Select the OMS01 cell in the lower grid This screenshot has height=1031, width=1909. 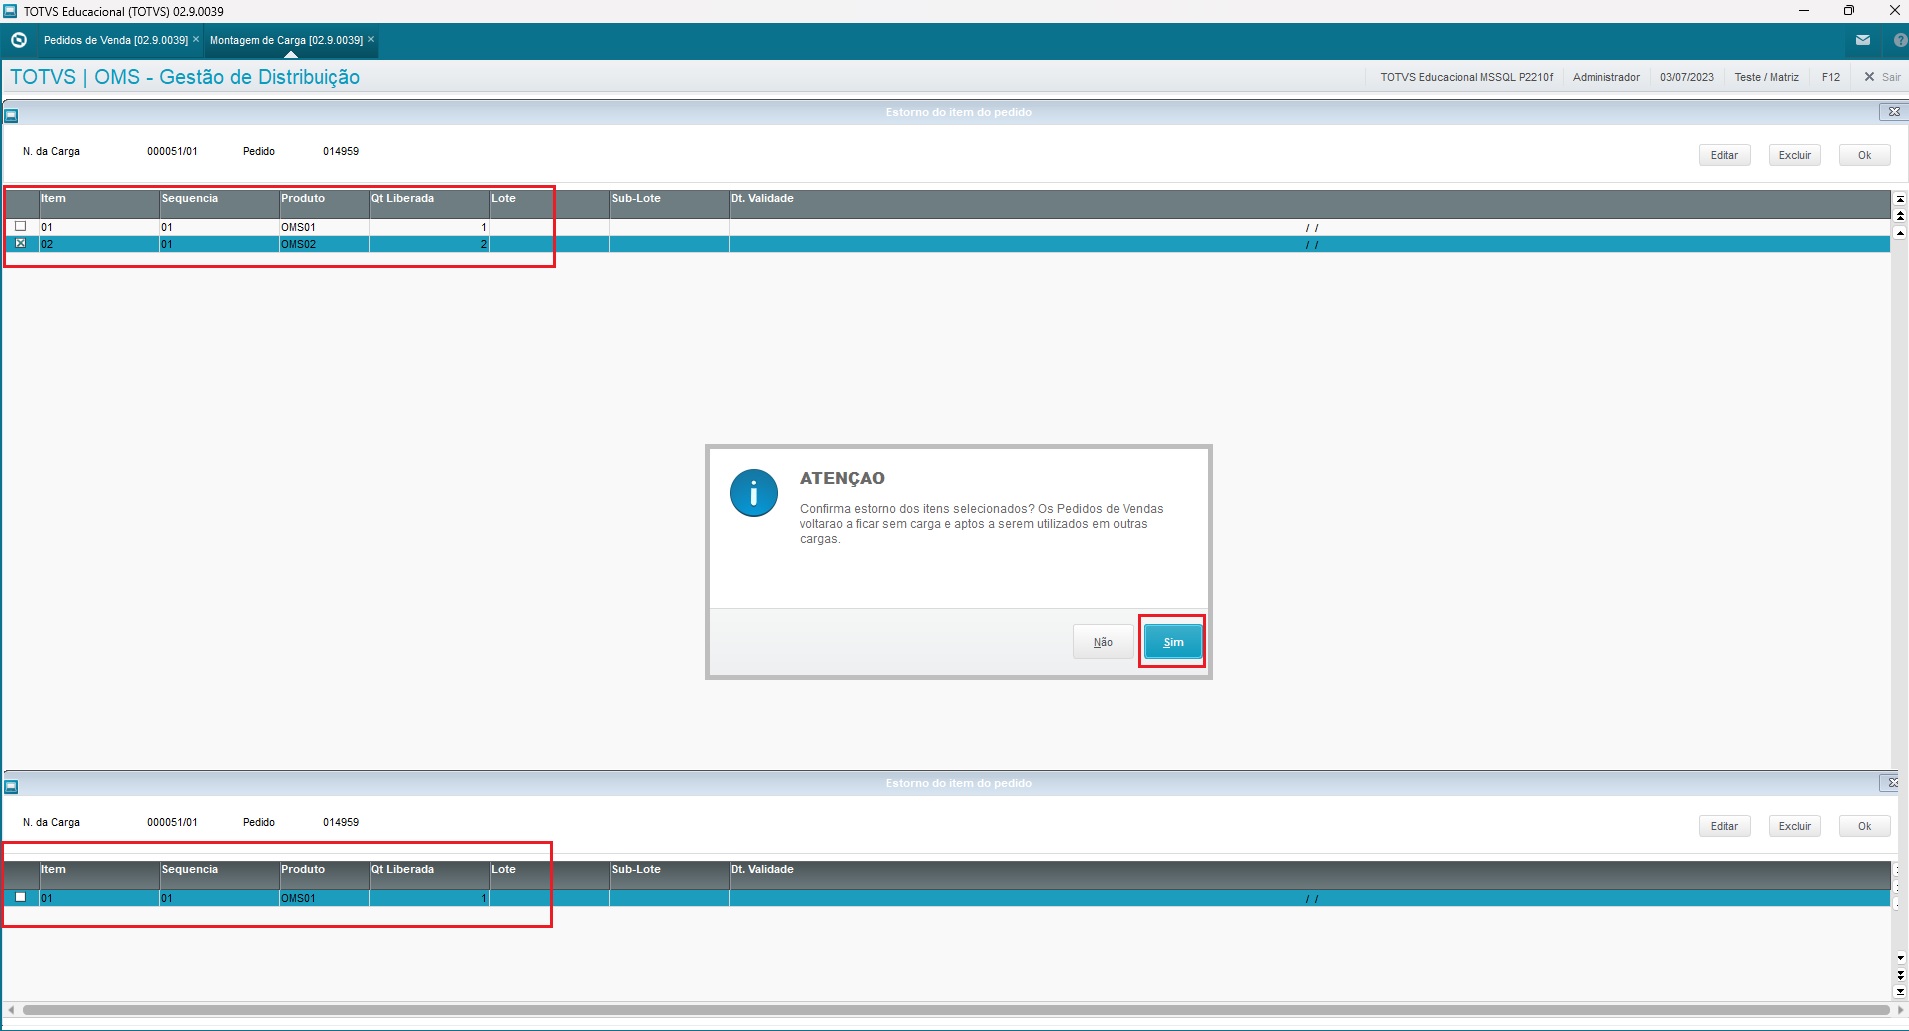[324, 898]
